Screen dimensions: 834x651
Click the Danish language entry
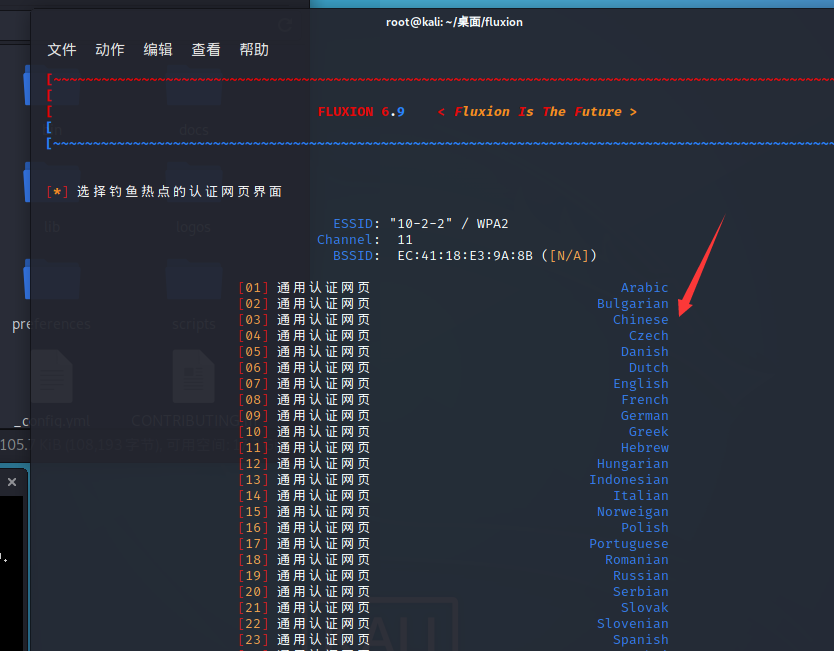(x=644, y=352)
